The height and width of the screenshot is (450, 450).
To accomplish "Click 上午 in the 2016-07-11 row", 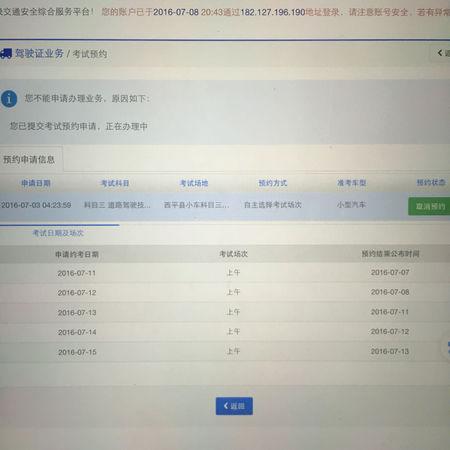I will coord(233,273).
